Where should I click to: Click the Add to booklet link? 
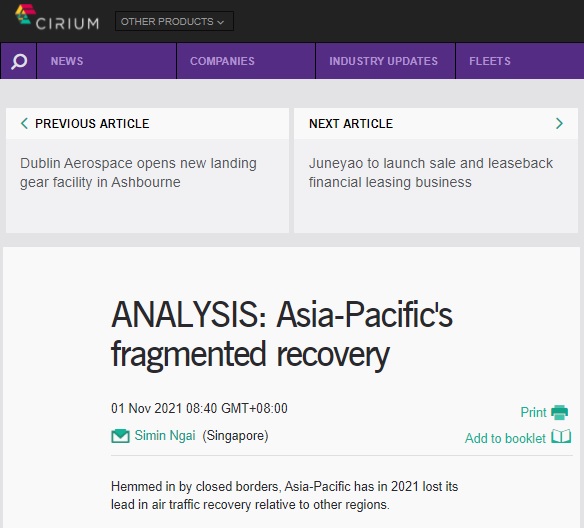505,438
